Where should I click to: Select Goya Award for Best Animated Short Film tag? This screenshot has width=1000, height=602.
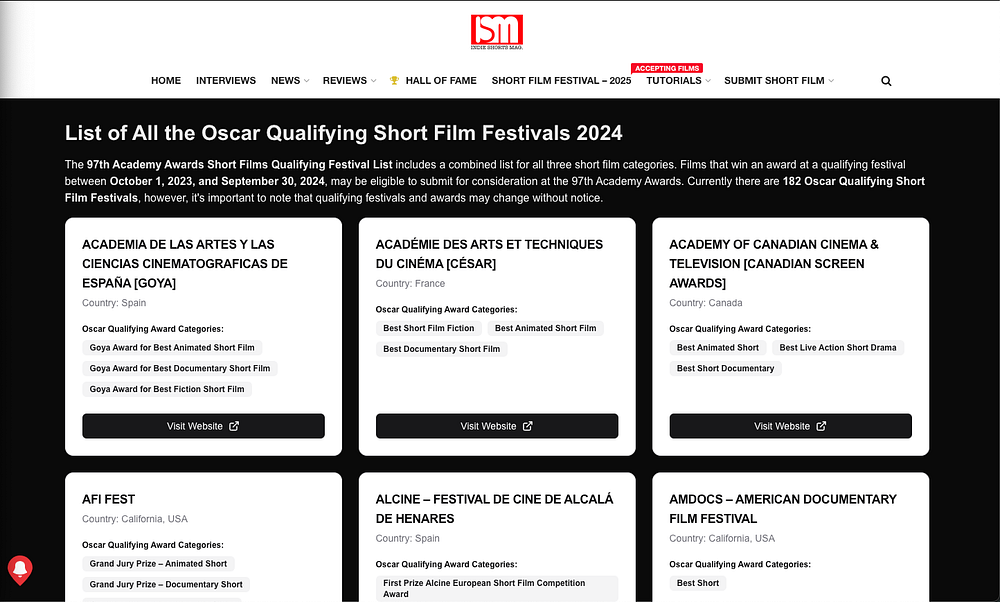[172, 348]
